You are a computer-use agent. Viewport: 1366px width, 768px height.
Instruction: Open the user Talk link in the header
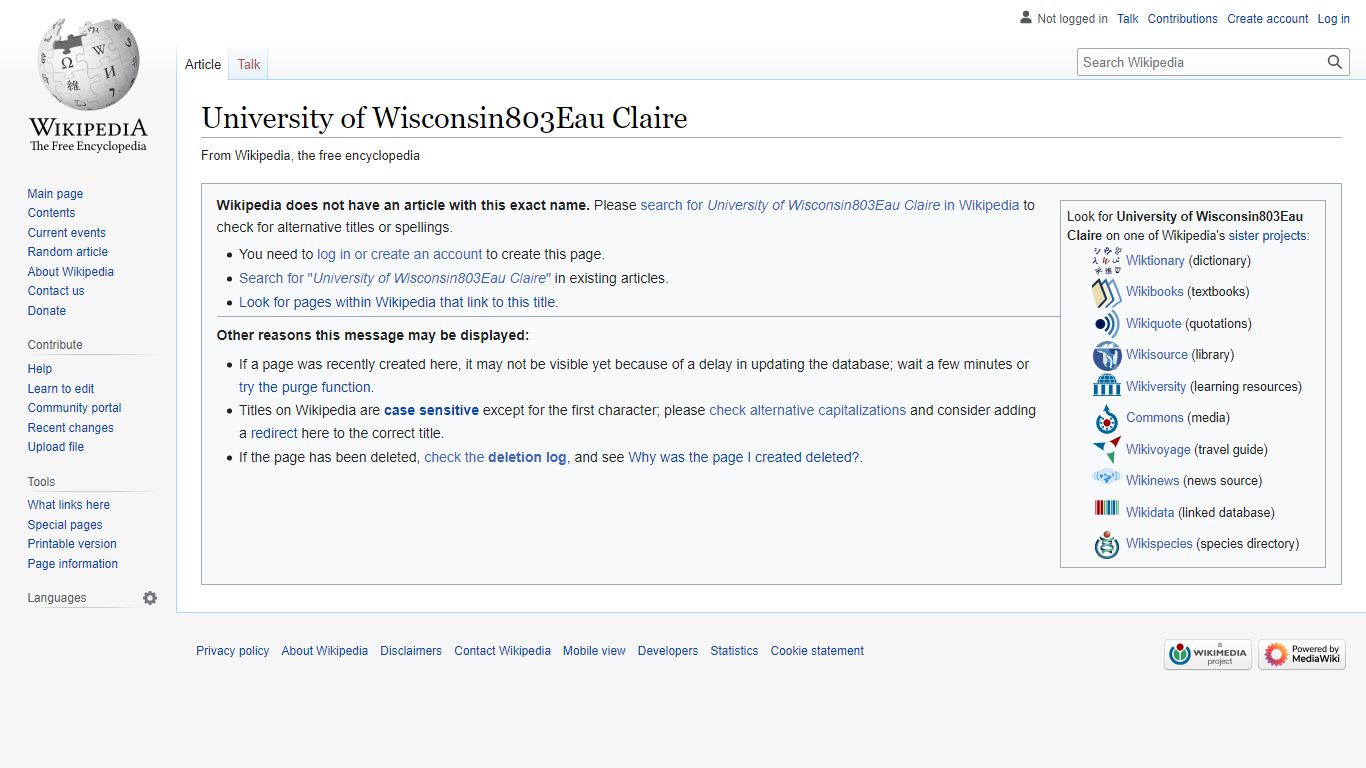click(x=1128, y=19)
